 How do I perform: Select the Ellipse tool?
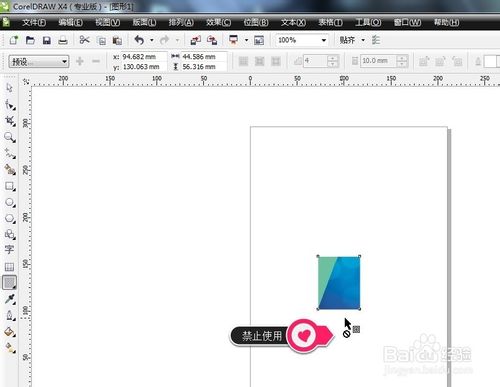[9, 202]
